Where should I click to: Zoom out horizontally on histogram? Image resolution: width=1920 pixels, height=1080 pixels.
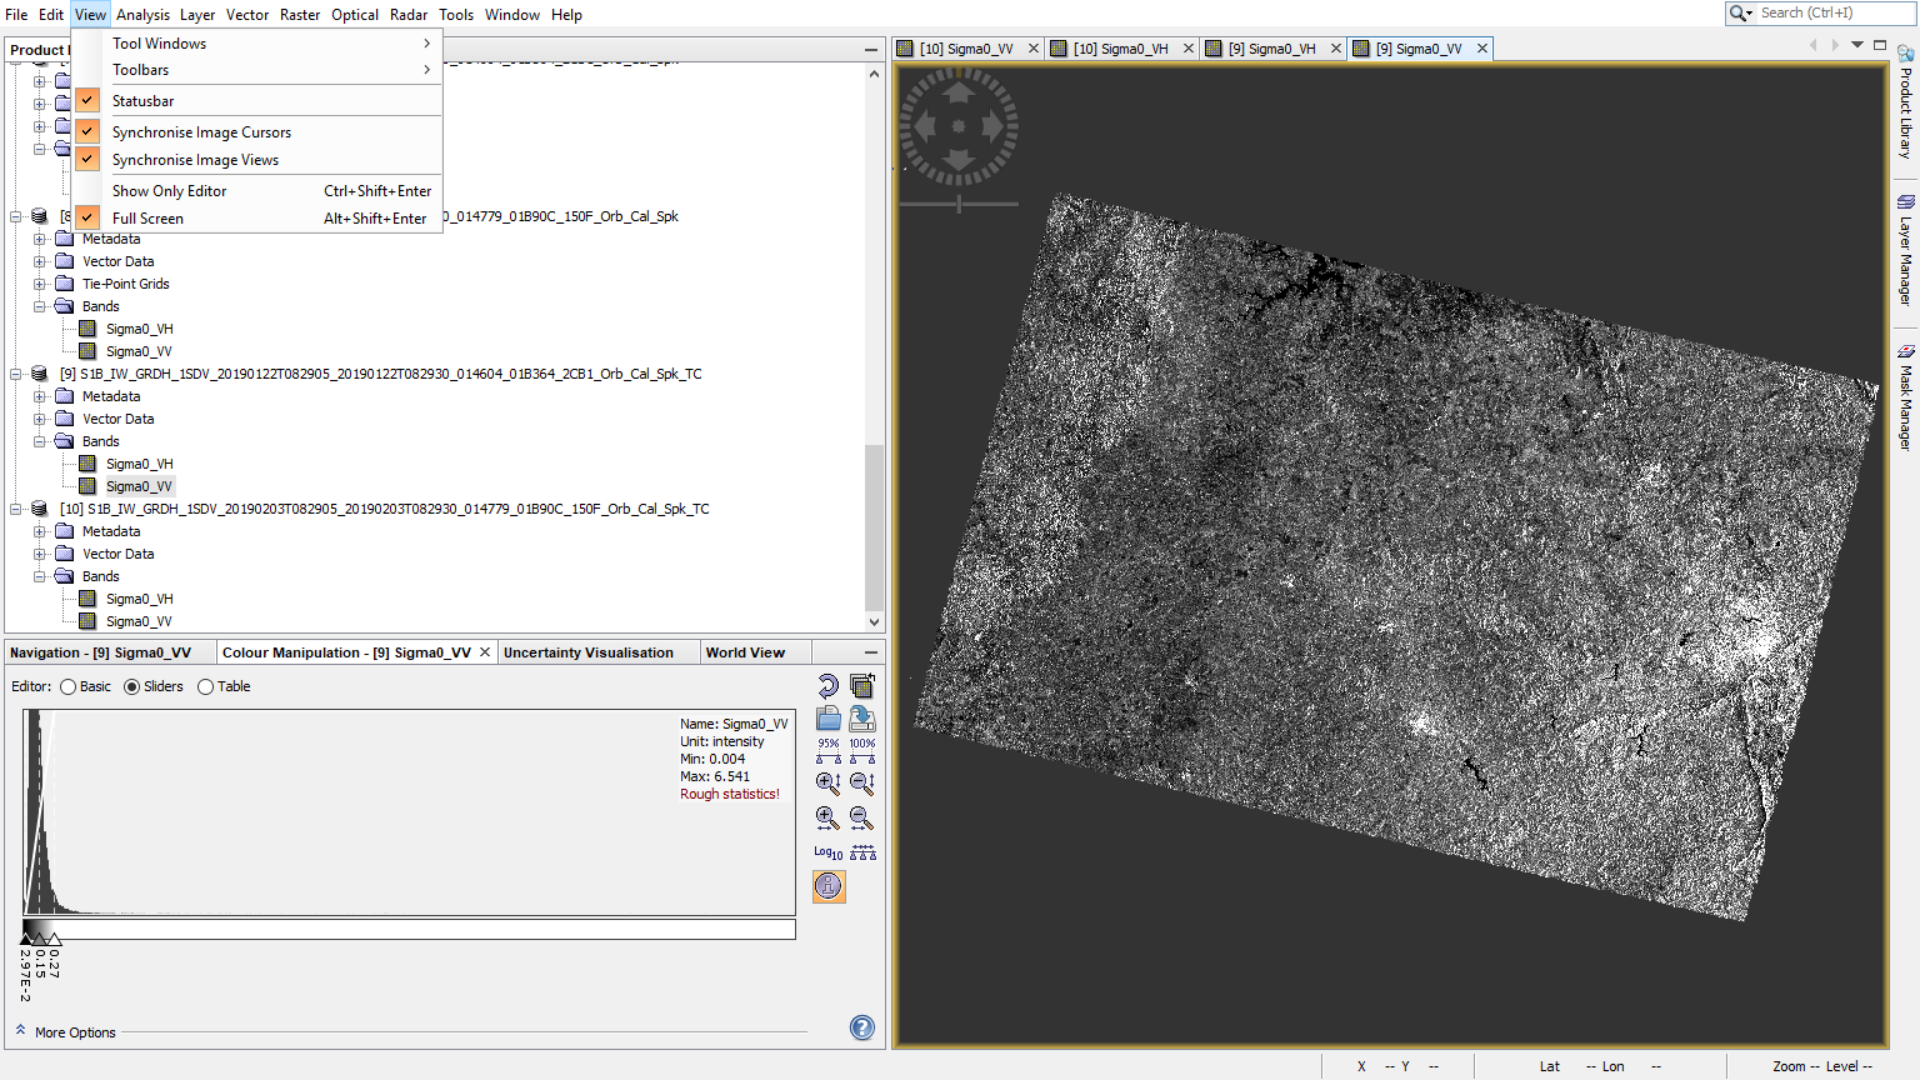click(862, 818)
